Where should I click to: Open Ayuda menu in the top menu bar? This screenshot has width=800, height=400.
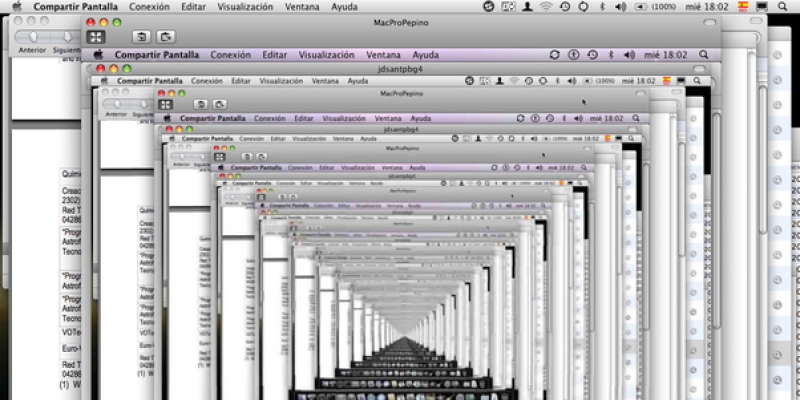click(x=344, y=7)
